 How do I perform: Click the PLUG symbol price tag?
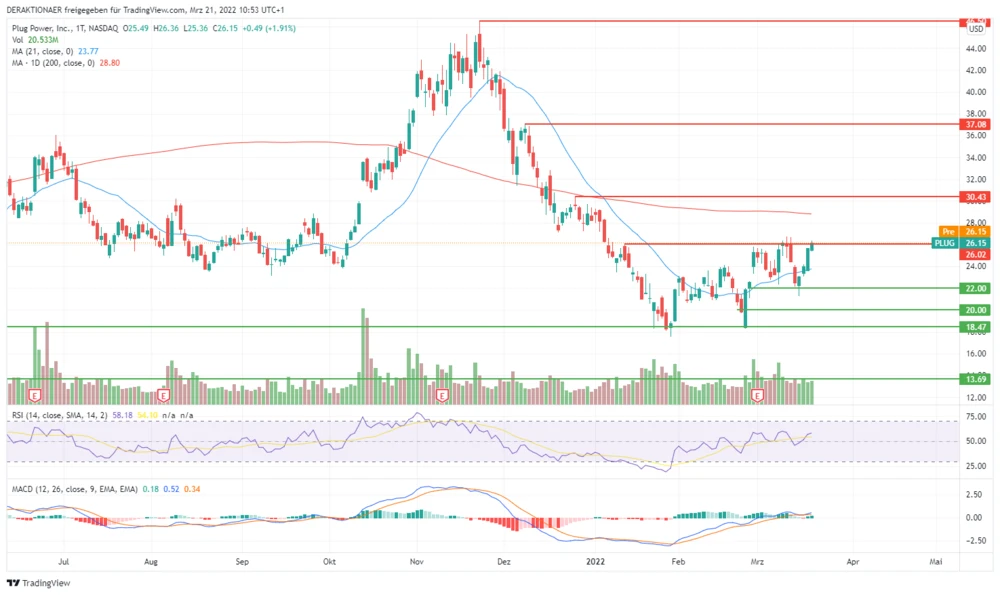pyautogui.click(x=945, y=243)
